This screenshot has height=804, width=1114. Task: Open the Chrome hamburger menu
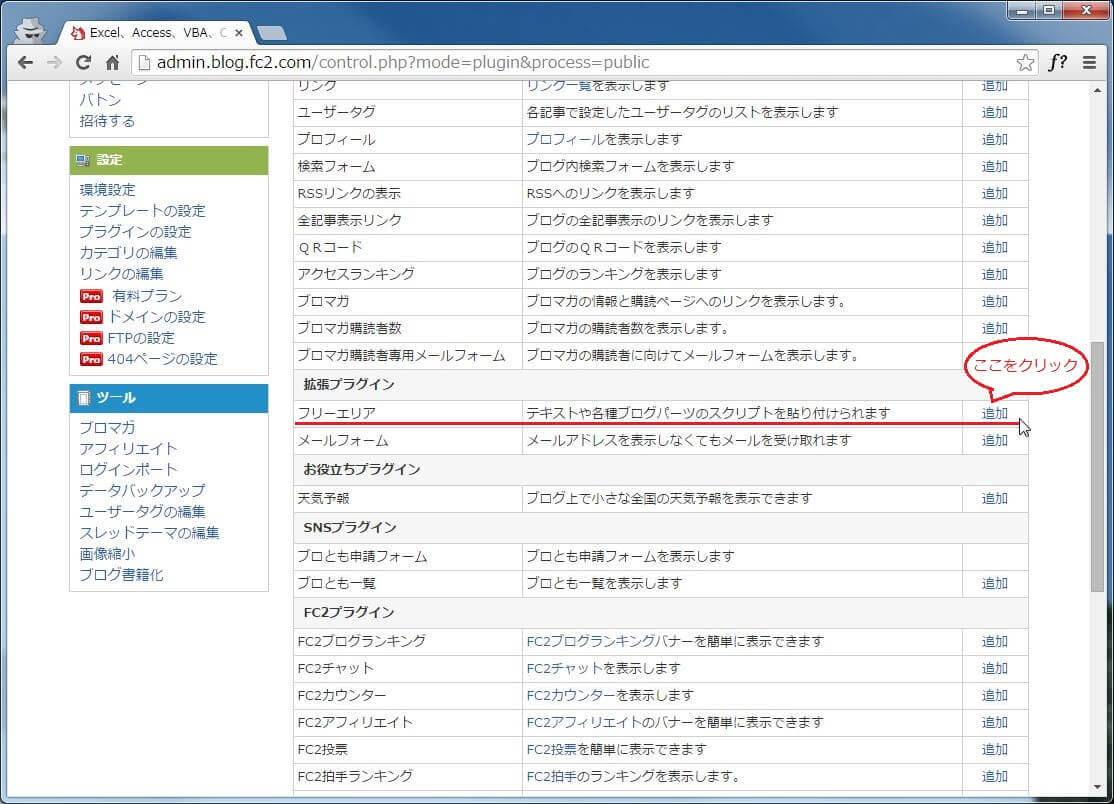pyautogui.click(x=1089, y=62)
